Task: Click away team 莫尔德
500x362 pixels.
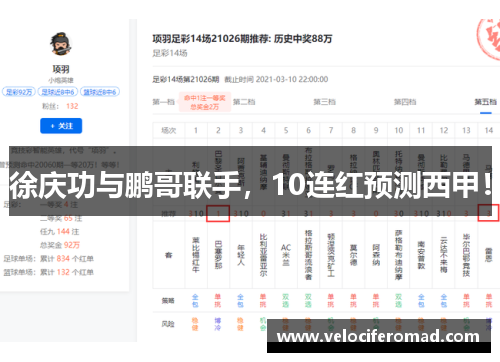Action: 353,255
